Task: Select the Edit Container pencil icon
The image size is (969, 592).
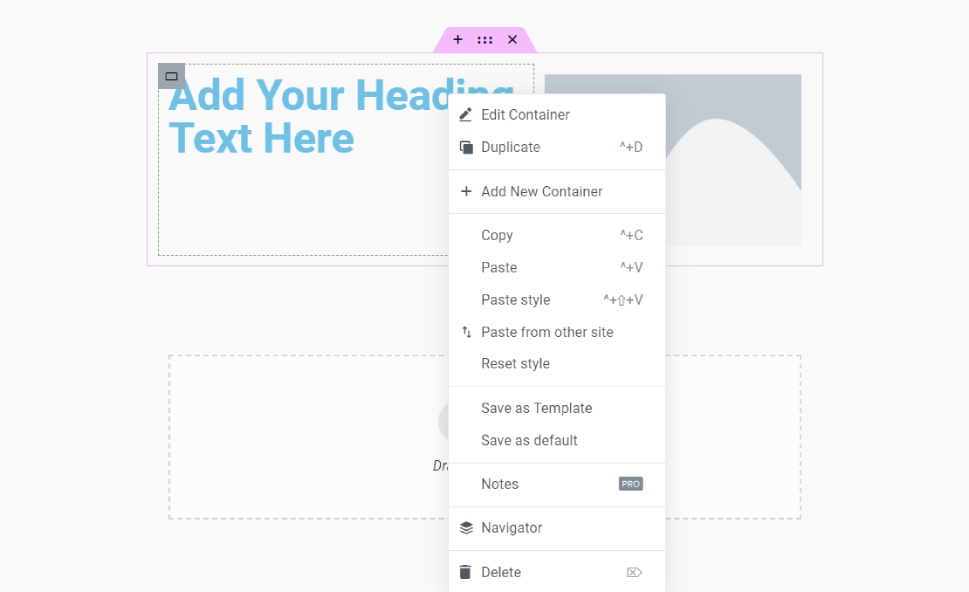Action: click(x=465, y=114)
